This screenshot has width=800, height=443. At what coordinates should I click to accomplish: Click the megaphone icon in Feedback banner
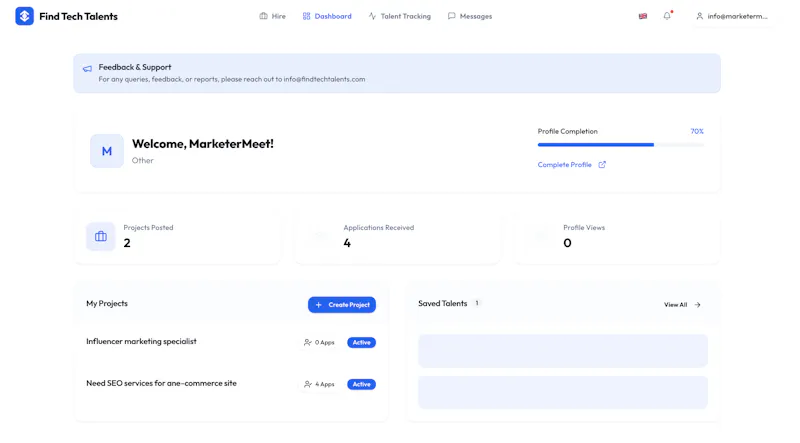point(88,68)
